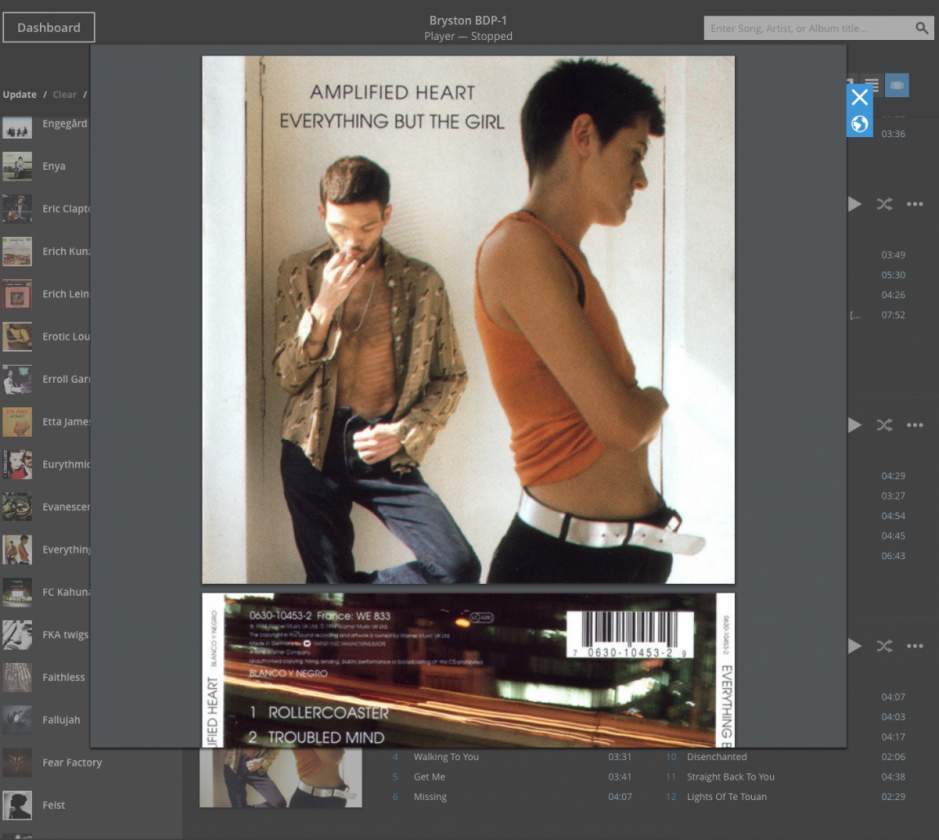Click play icon between 06:43 and 04:03 durations

pos(855,646)
